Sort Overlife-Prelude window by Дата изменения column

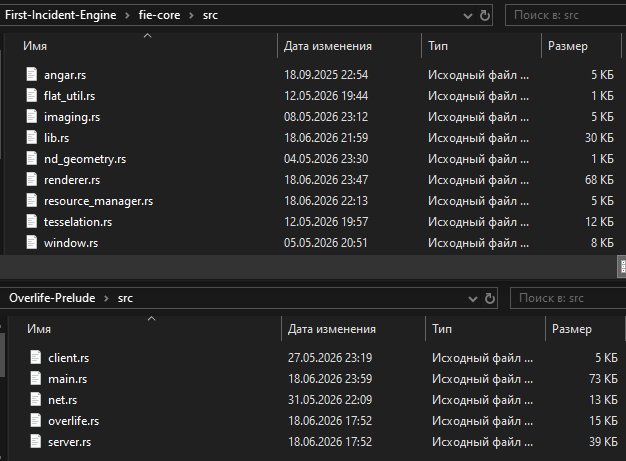coord(332,329)
